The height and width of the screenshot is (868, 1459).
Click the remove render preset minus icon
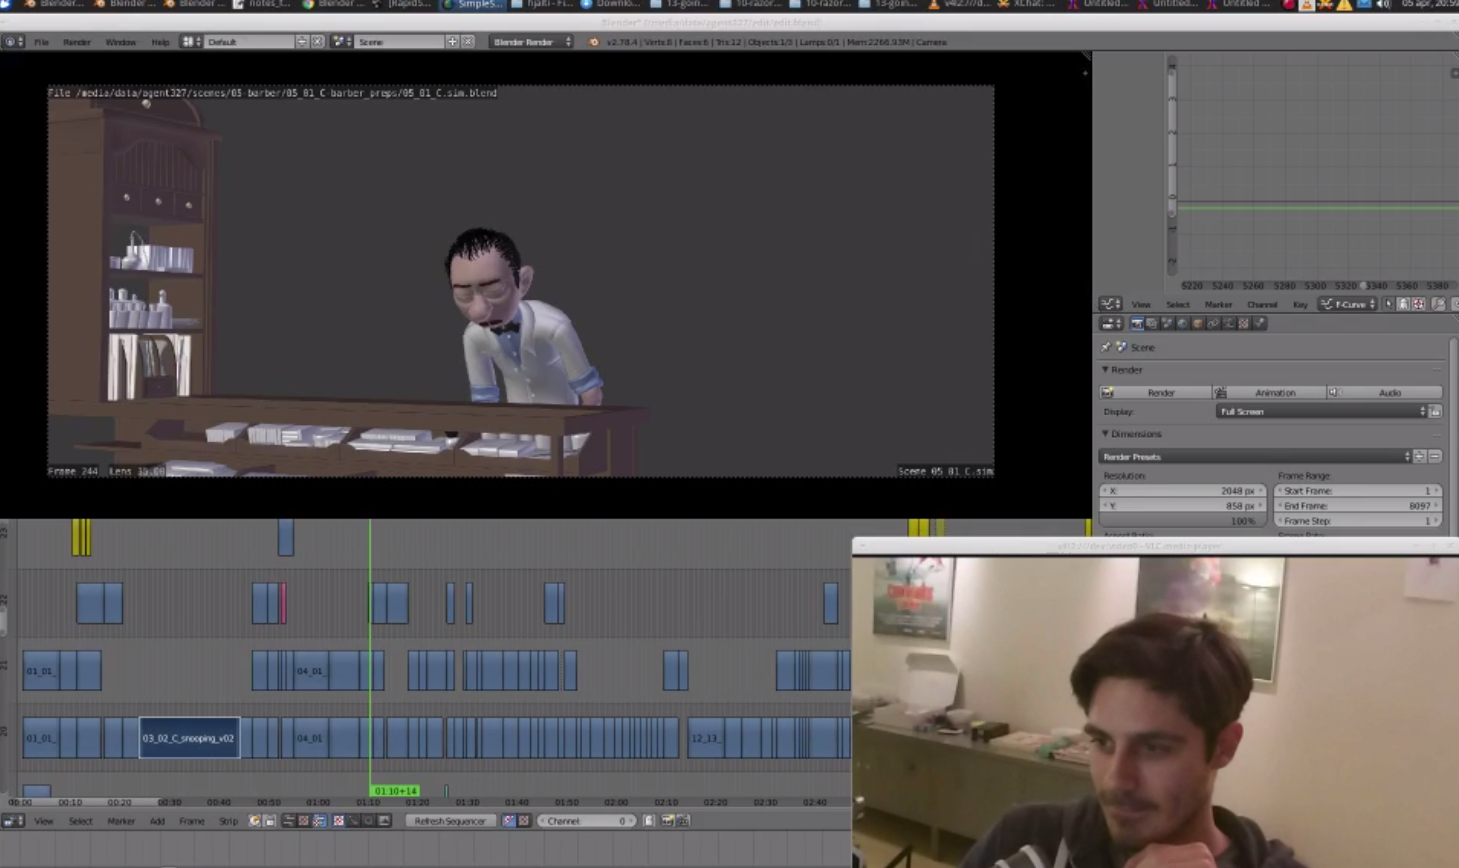1435,457
